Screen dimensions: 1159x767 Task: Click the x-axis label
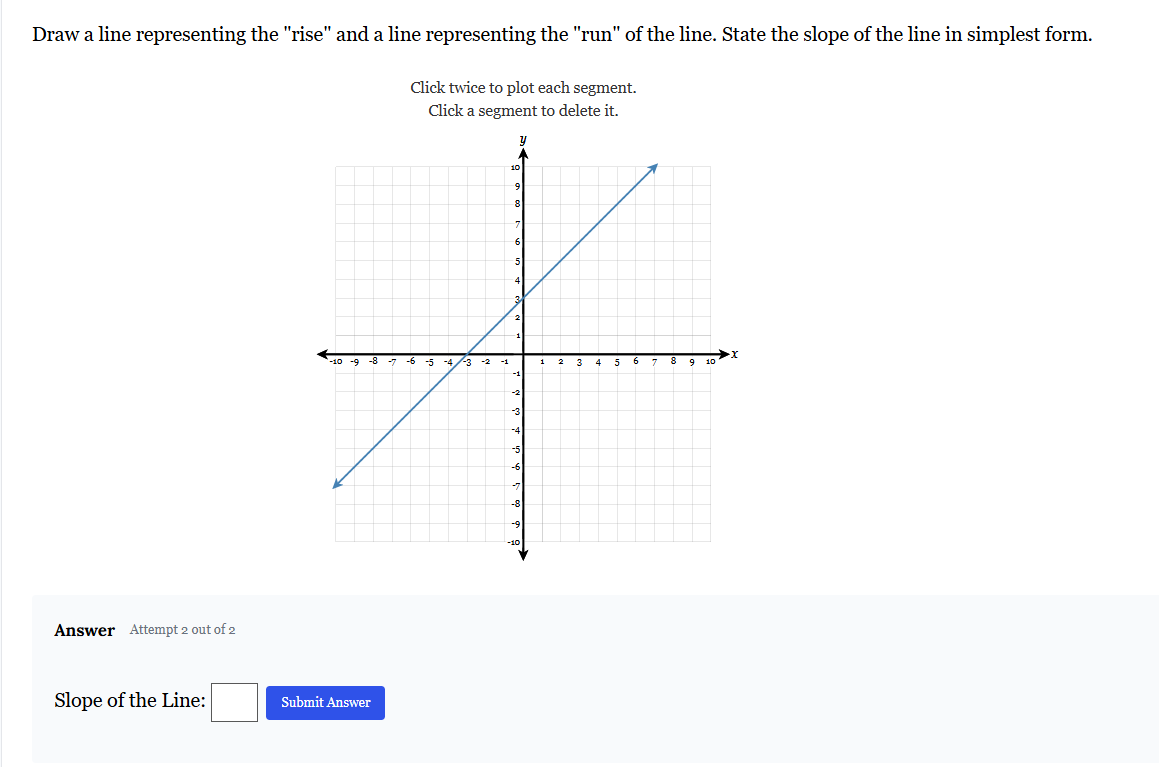[735, 352]
